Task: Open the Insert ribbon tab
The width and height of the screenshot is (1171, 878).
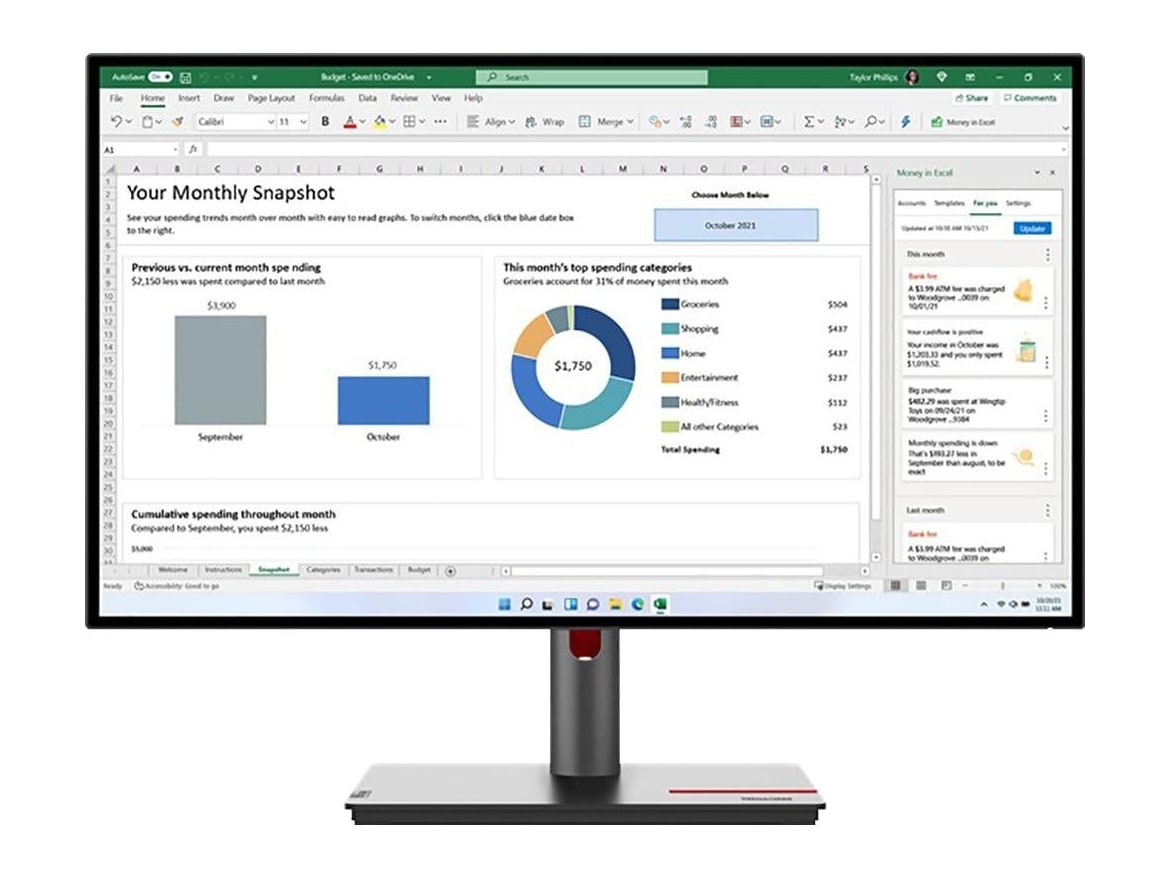Action: pyautogui.click(x=189, y=98)
